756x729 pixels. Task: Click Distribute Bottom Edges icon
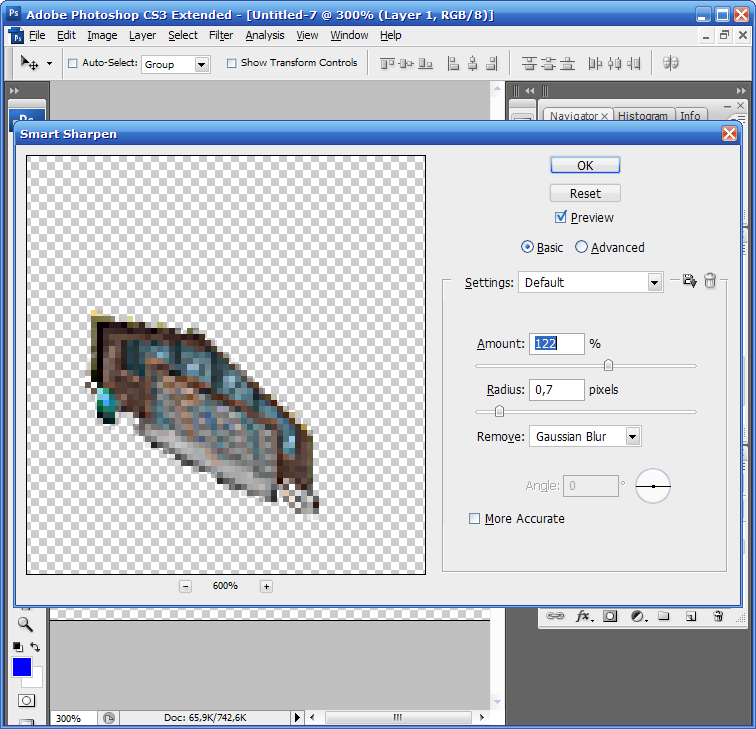(567, 63)
